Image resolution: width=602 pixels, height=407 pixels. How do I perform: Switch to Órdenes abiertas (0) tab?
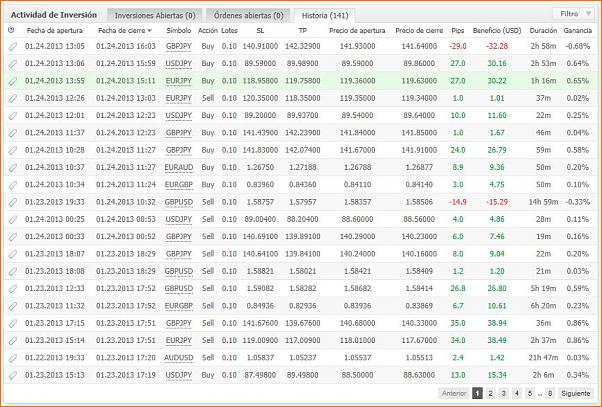248,15
